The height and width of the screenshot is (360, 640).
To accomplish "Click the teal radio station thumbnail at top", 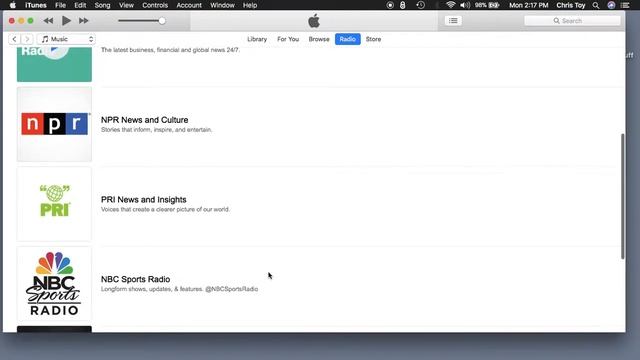I will click(x=54, y=64).
